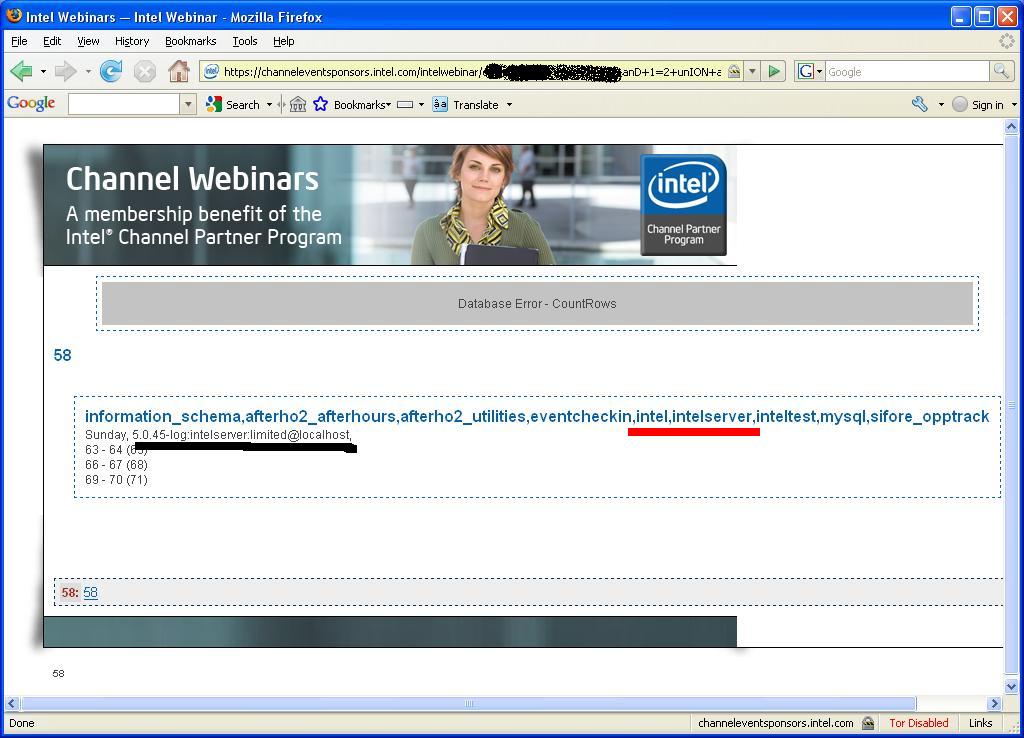Click channeleventsponsors.intel.com in status bar
This screenshot has width=1024, height=738.
775,723
